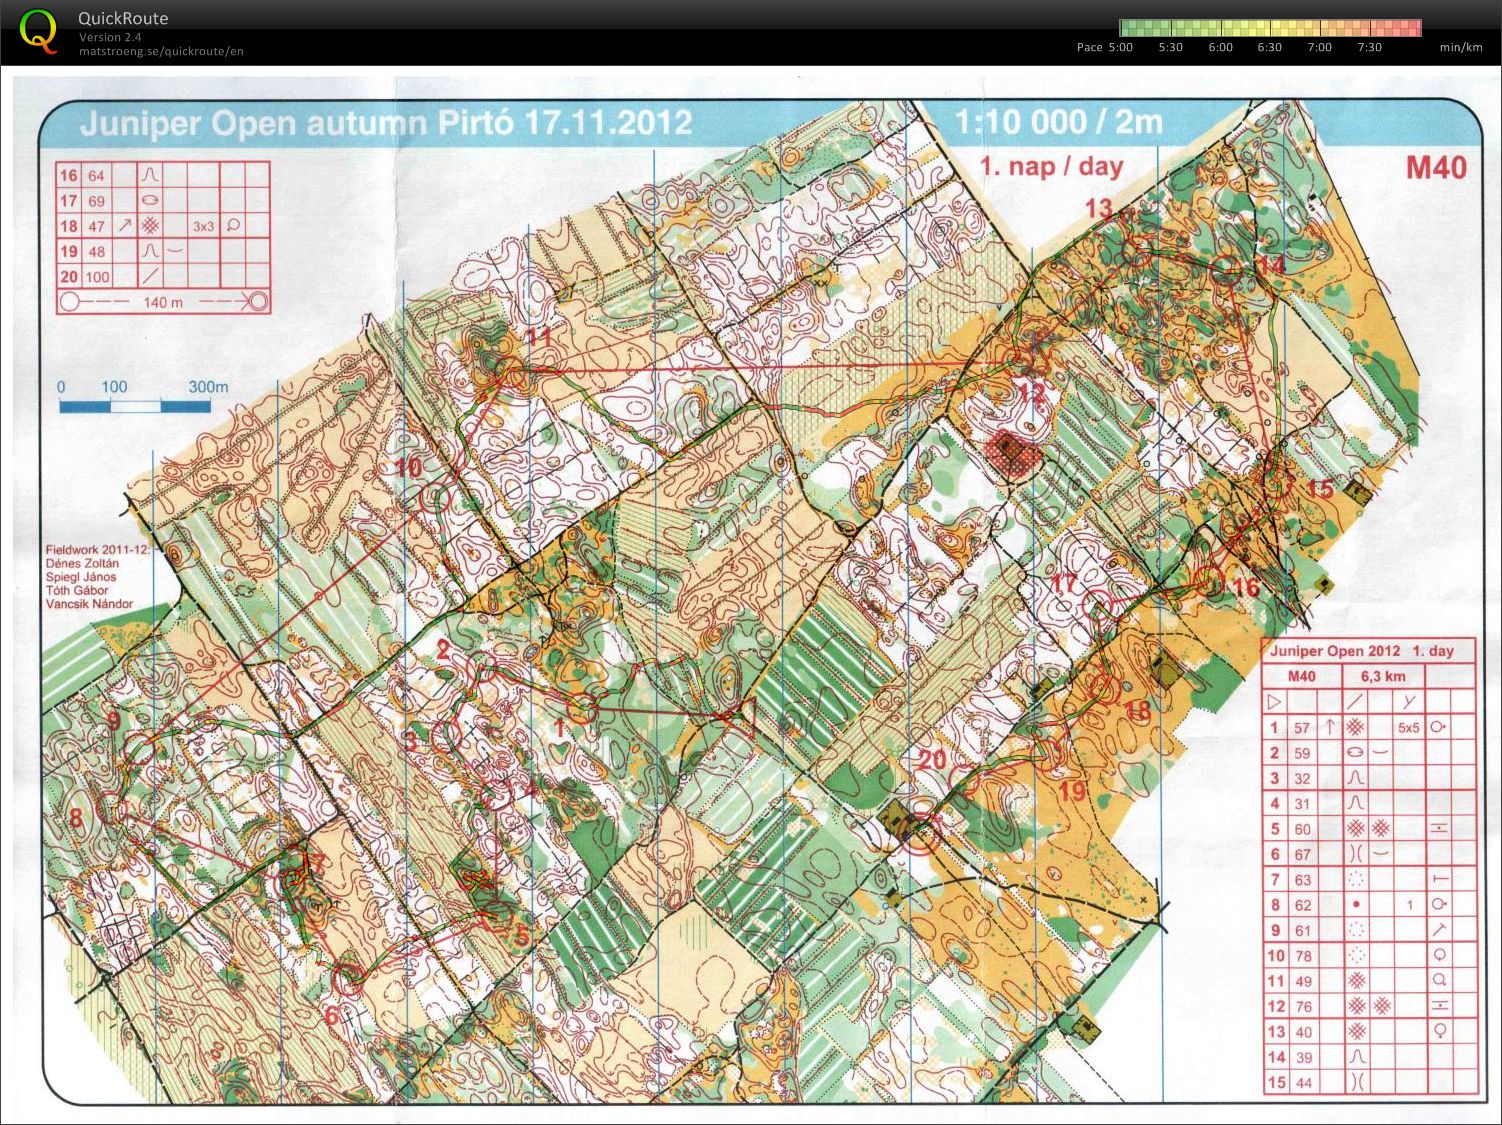This screenshot has height=1125, width=1502.
Task: Click the name Vancsik Nándor
Action: tap(89, 605)
